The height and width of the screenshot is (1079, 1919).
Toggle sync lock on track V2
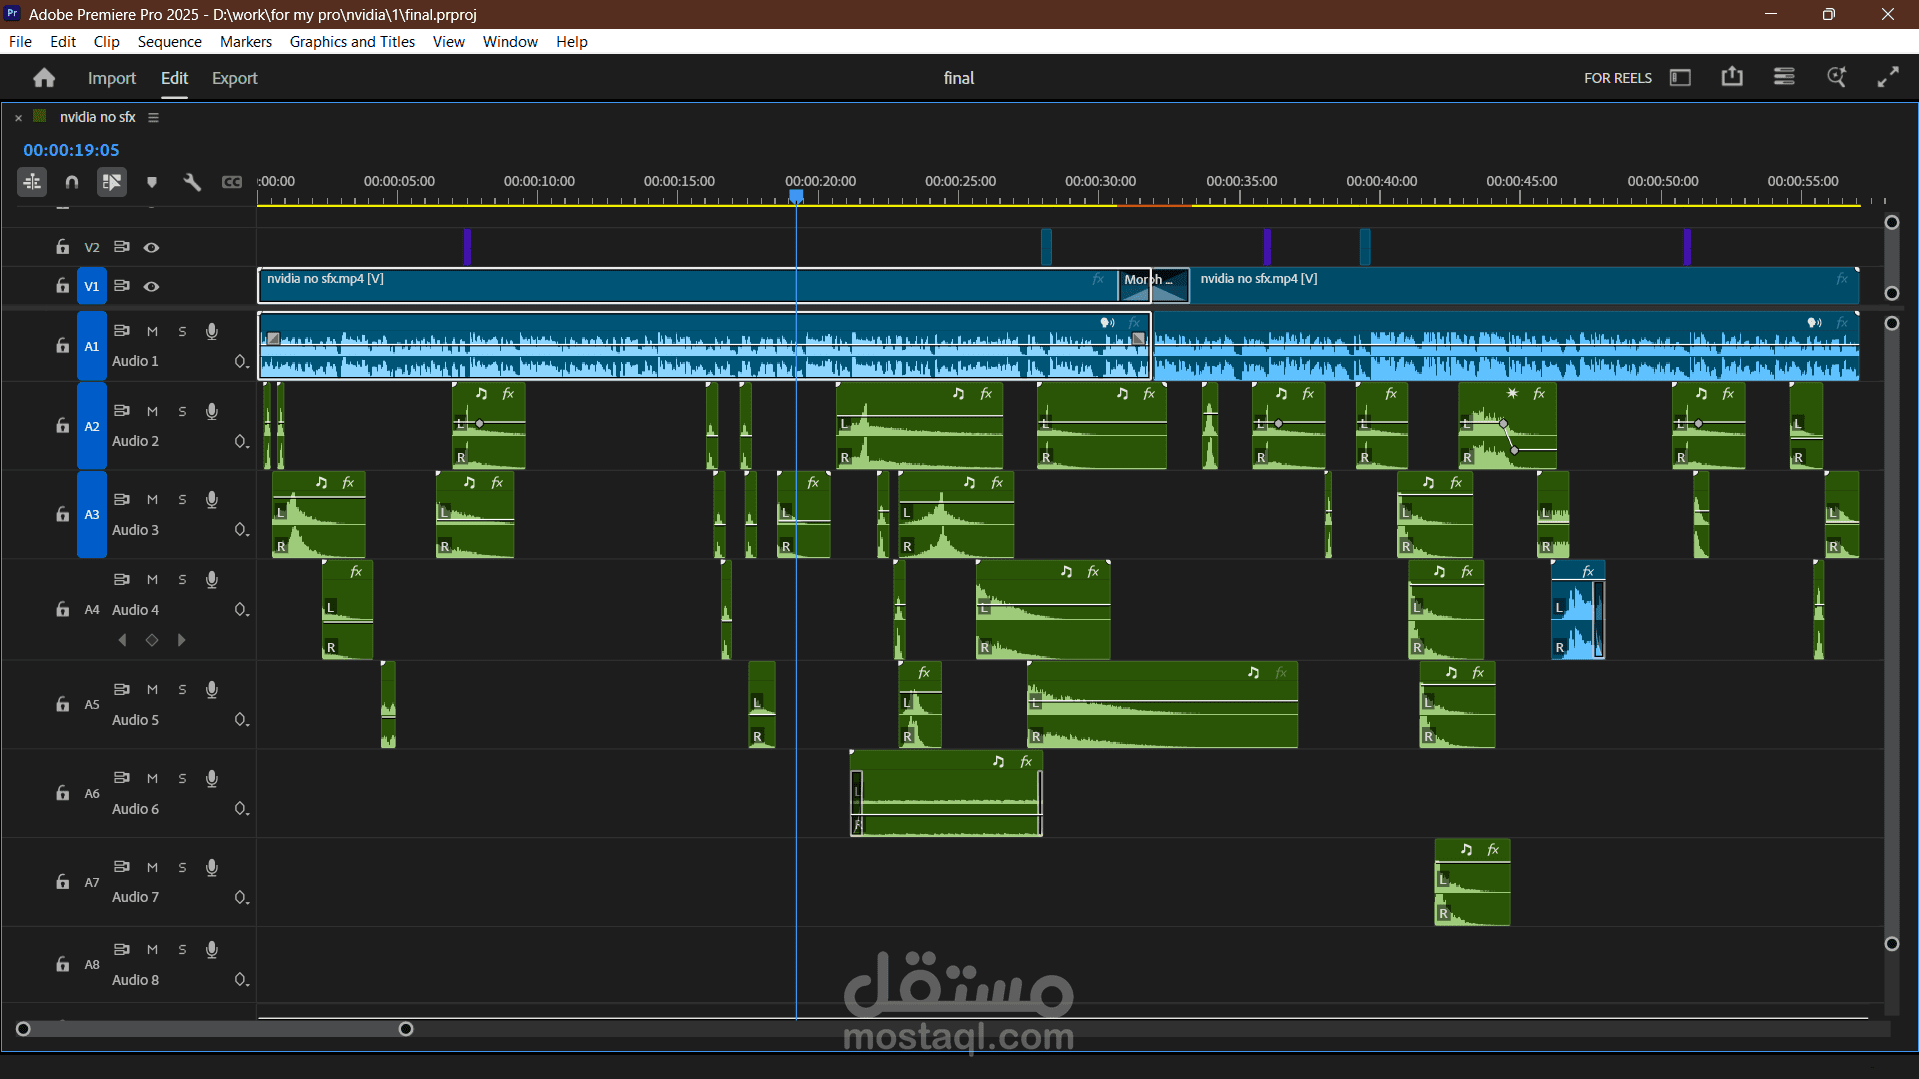[x=122, y=247]
